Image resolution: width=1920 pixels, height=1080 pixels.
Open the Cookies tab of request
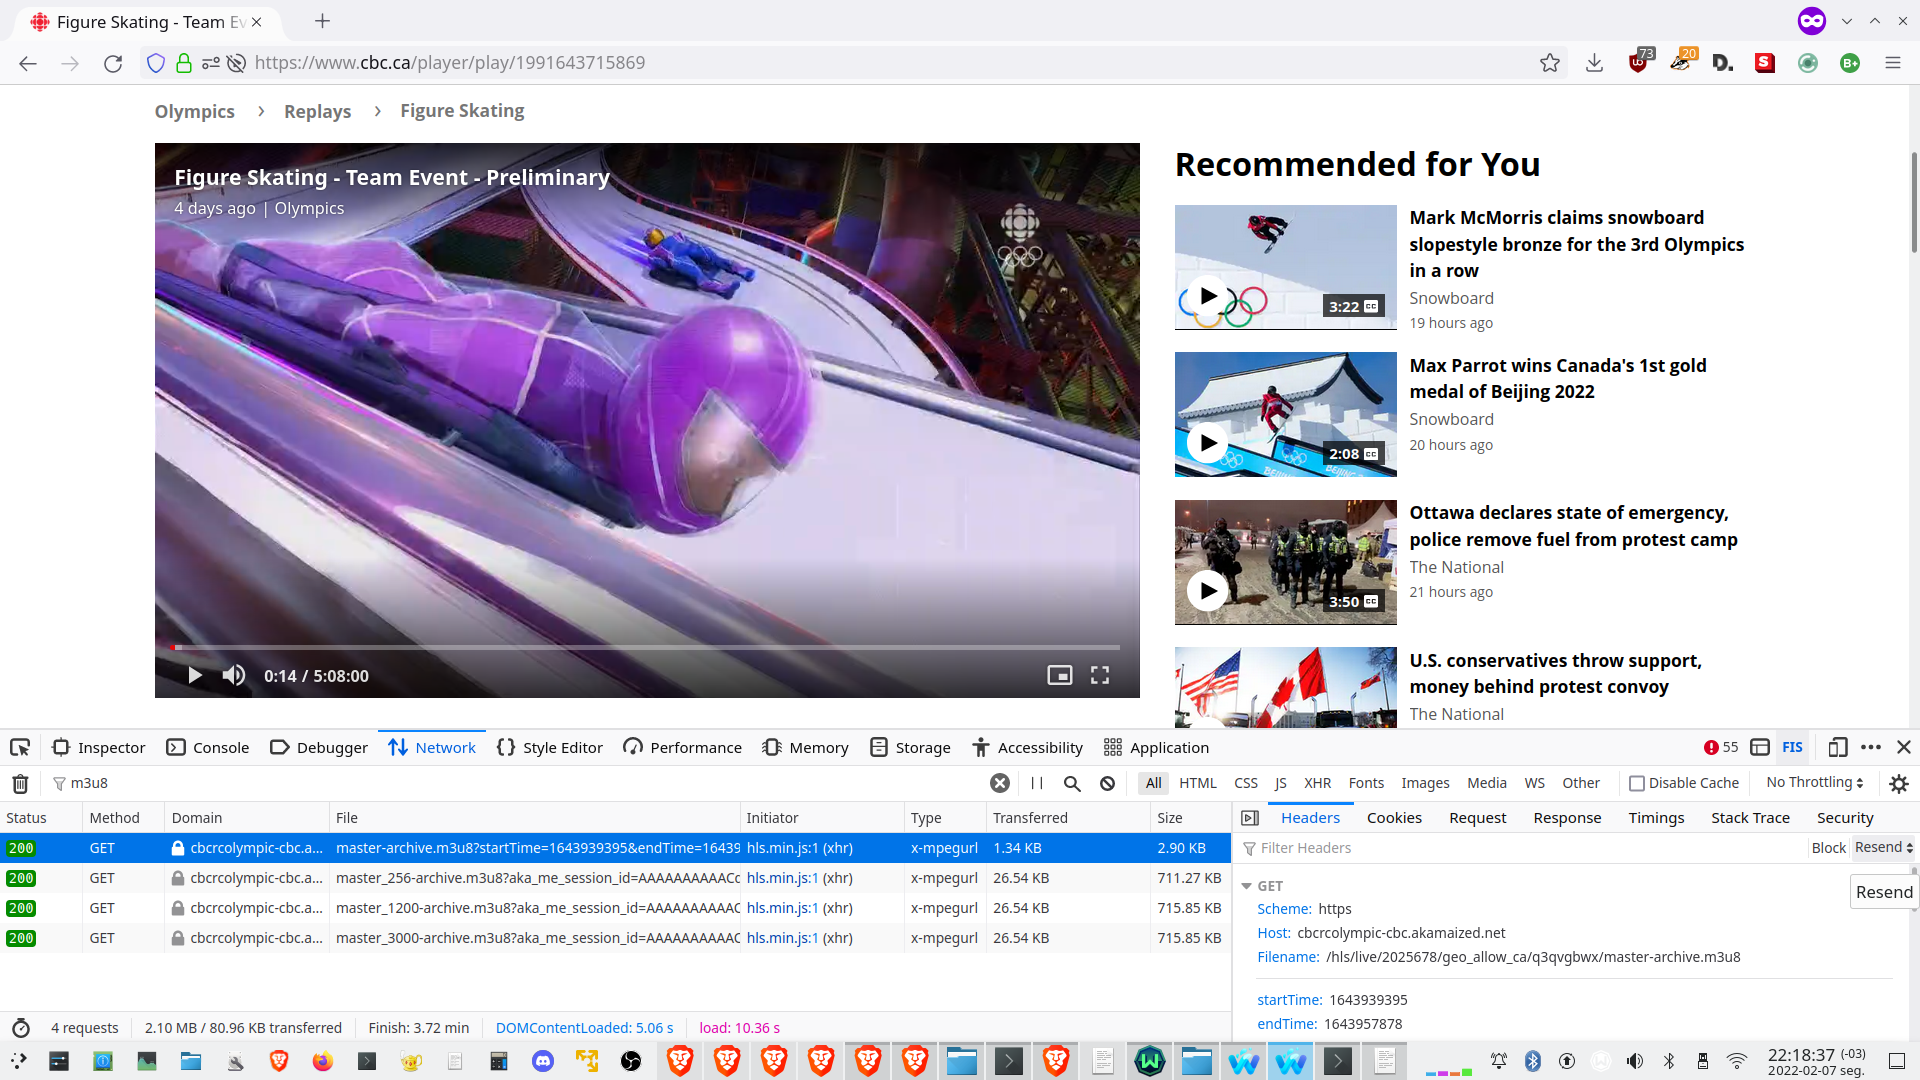click(x=1394, y=818)
